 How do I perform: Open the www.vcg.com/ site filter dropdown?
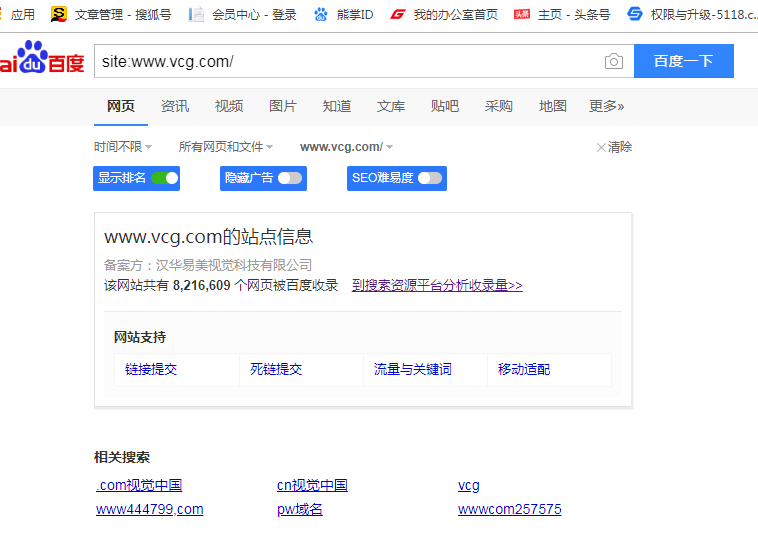pos(346,147)
